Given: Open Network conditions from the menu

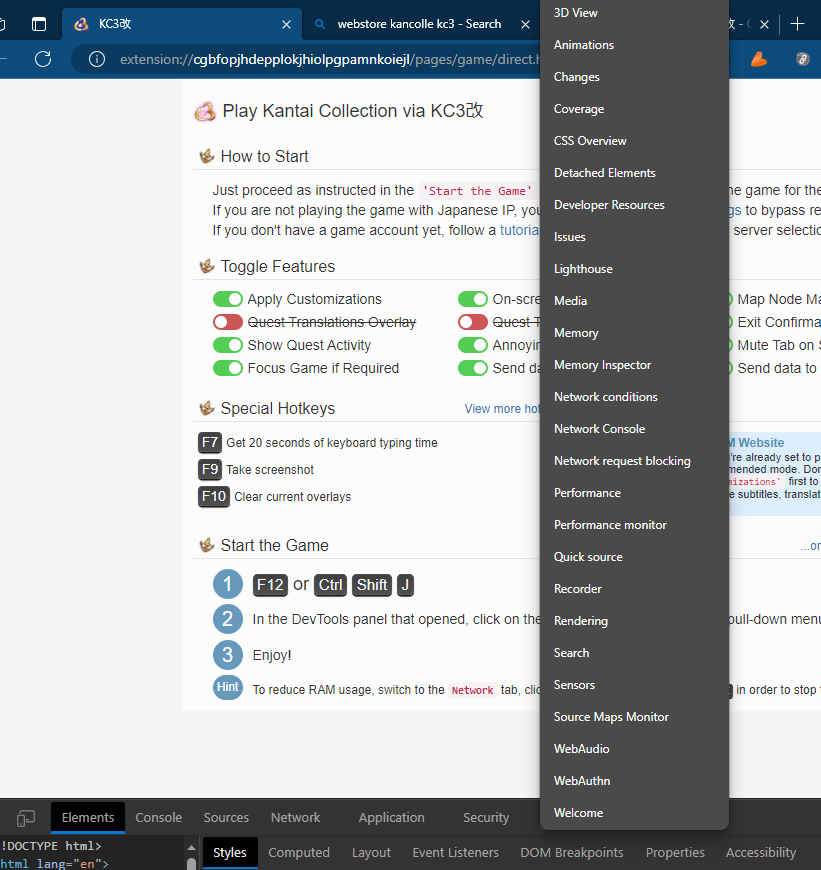Looking at the screenshot, I should (605, 396).
